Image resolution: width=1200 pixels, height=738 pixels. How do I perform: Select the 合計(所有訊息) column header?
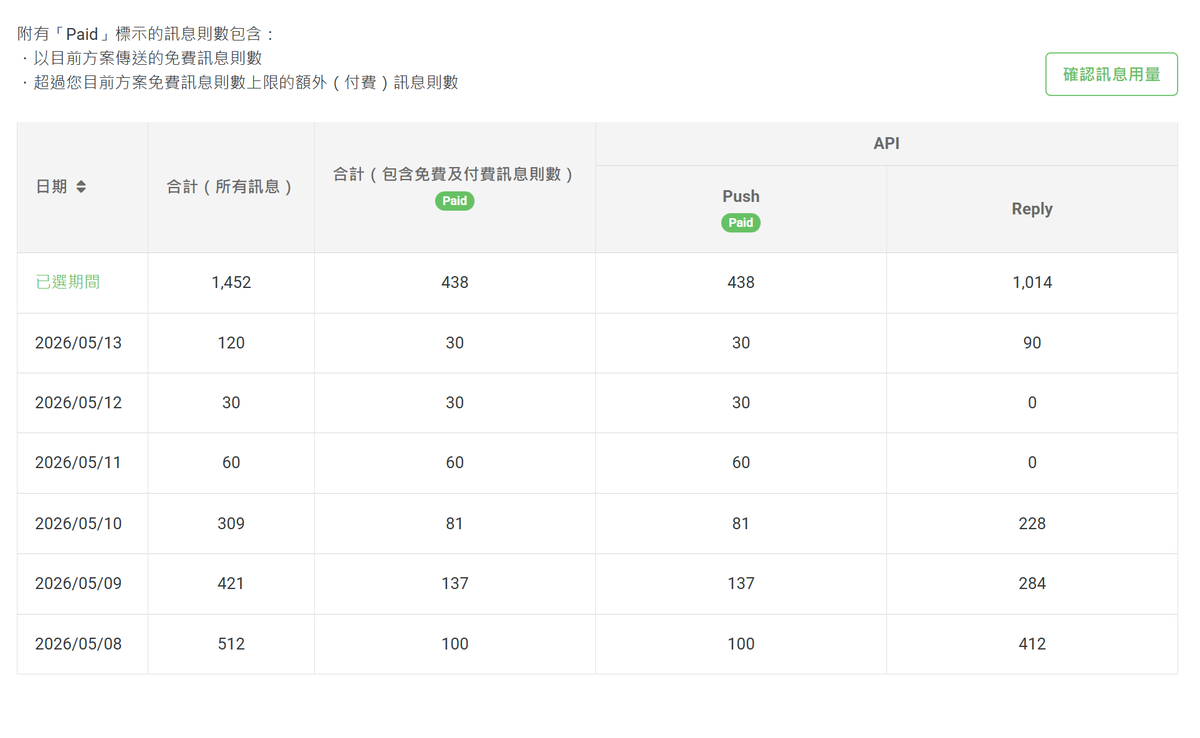(231, 187)
